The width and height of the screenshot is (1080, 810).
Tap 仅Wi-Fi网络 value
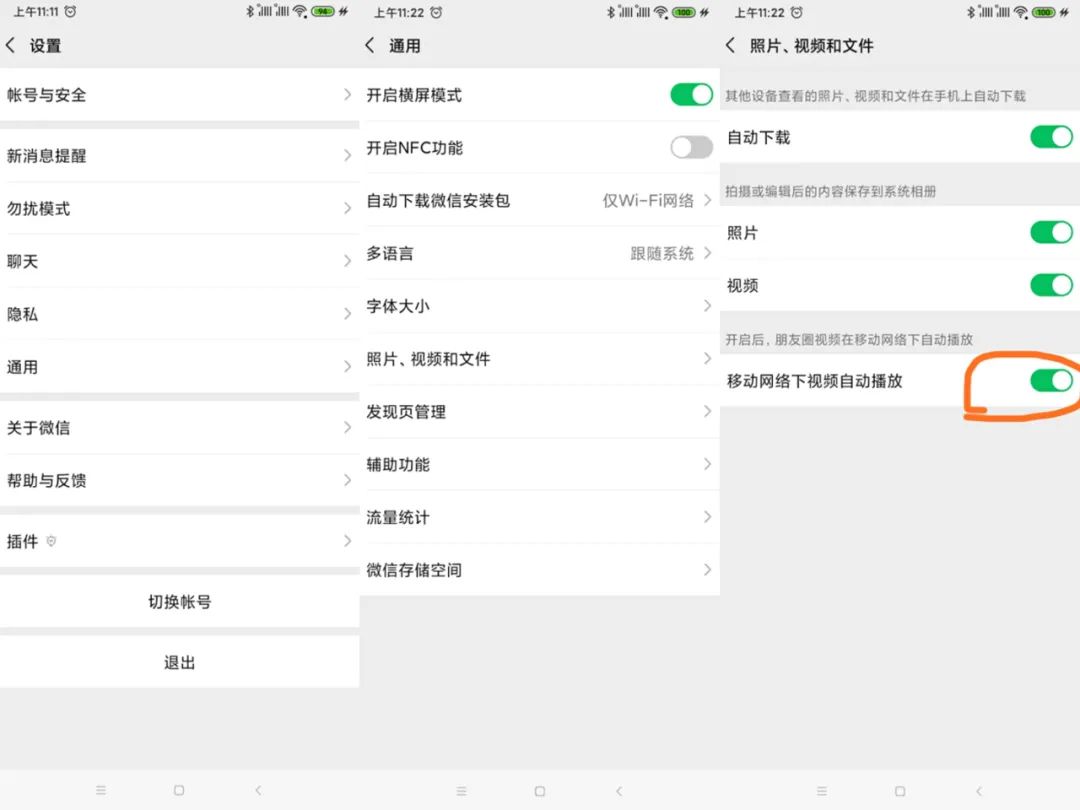point(648,200)
